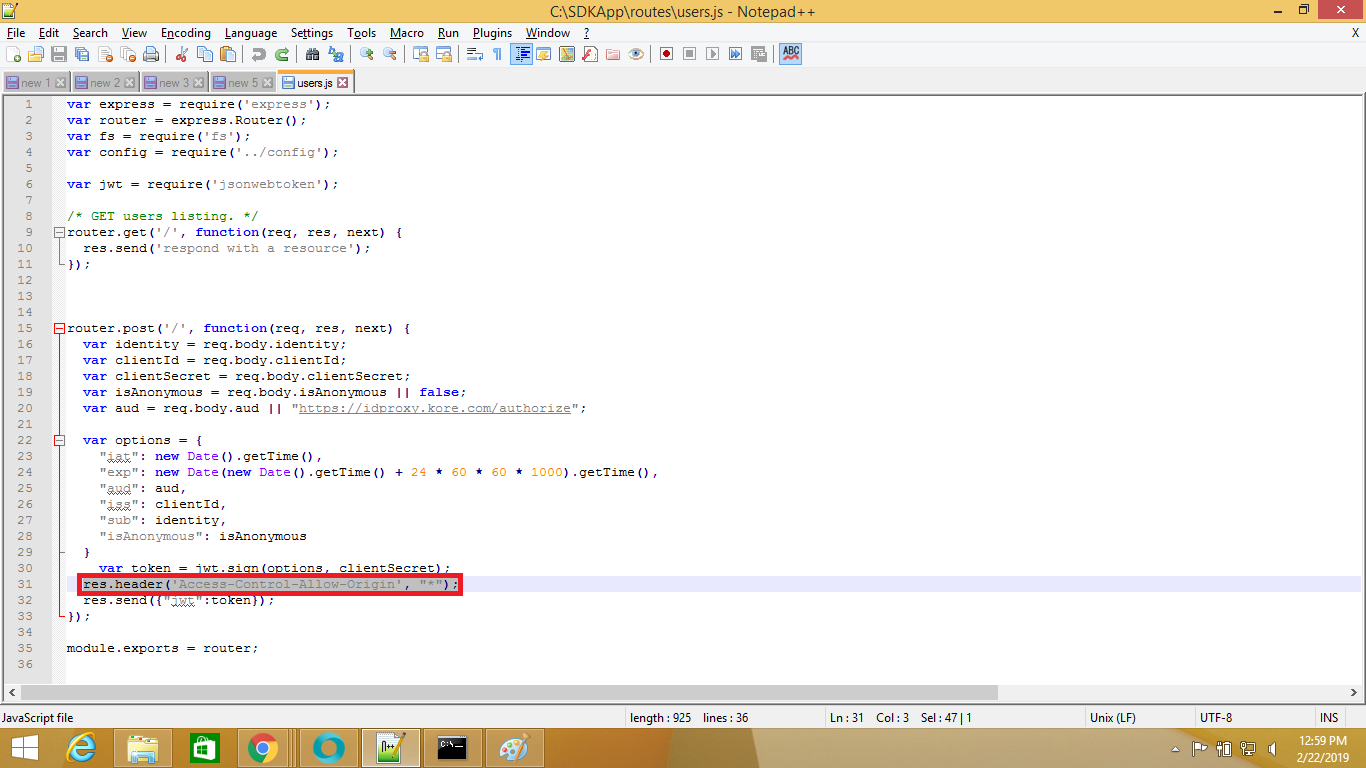Open the Edit menu
The height and width of the screenshot is (768, 1366).
point(49,33)
